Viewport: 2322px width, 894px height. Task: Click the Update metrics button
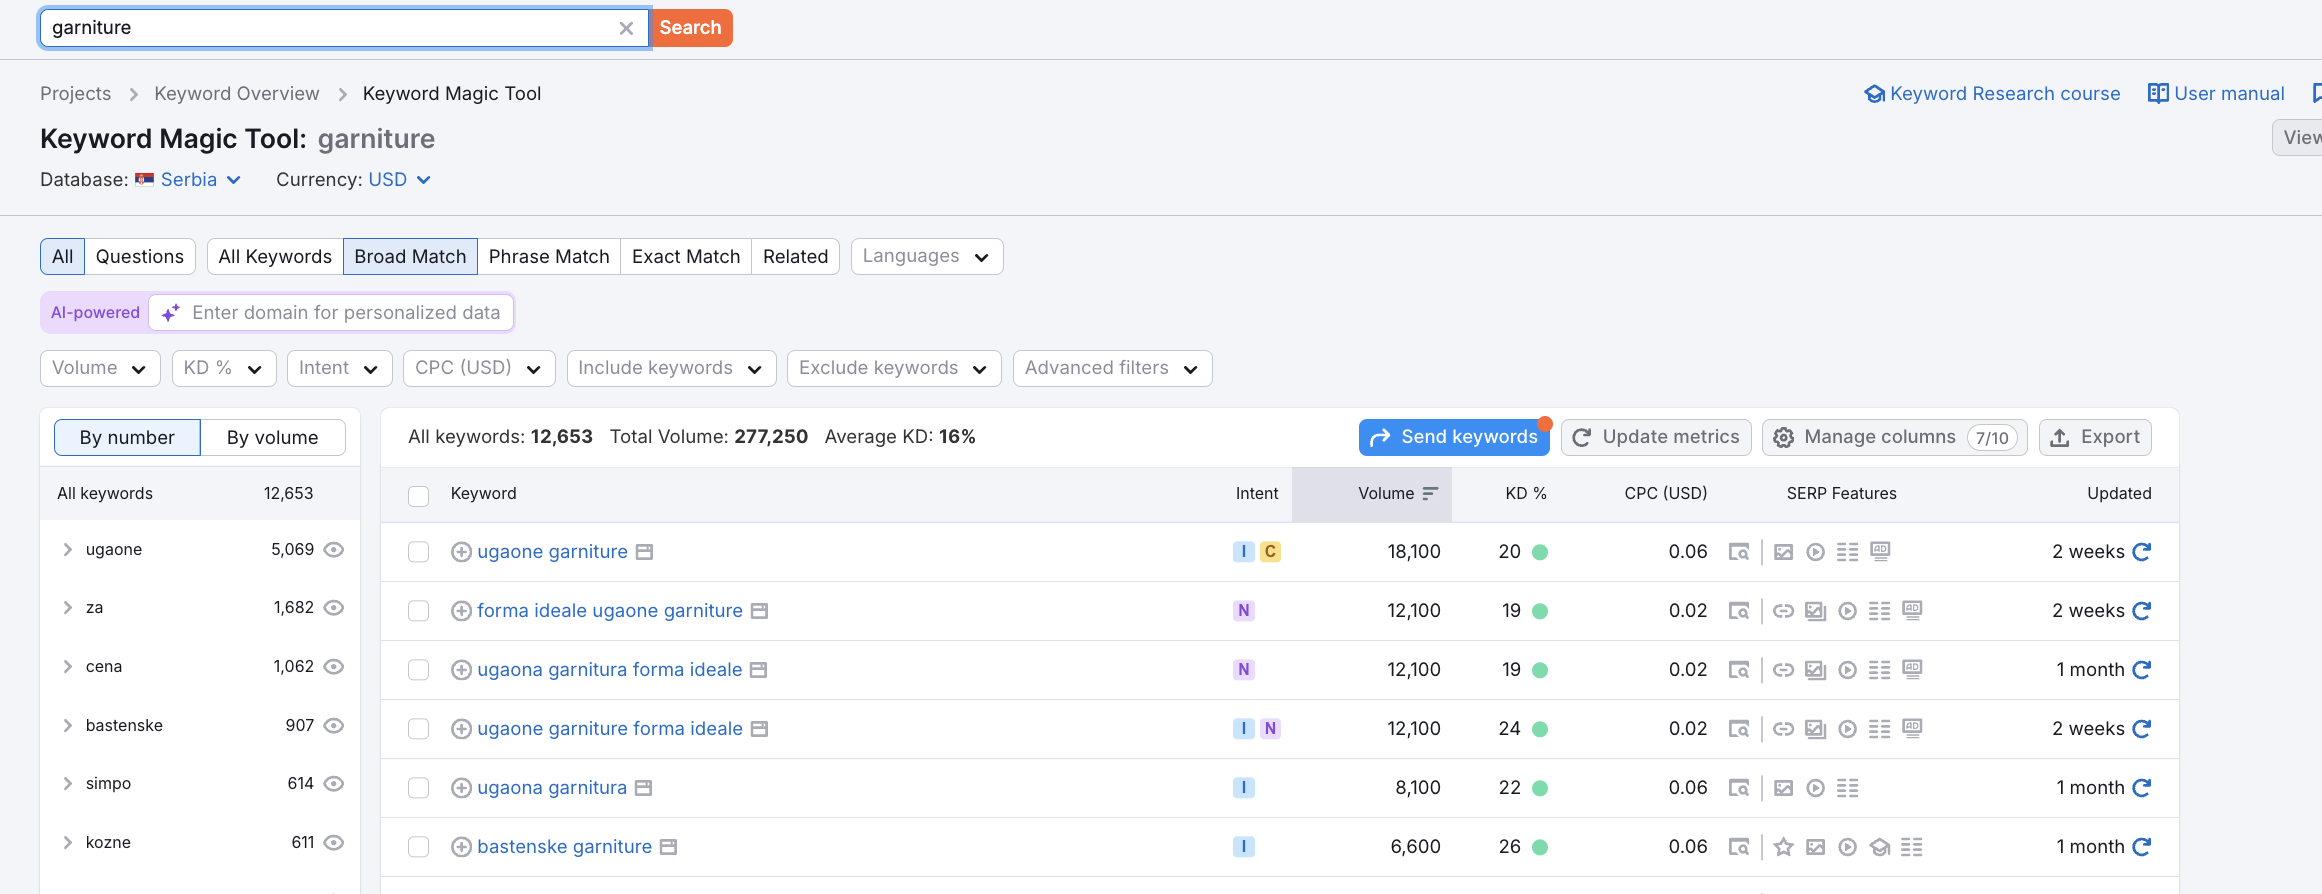(1656, 437)
